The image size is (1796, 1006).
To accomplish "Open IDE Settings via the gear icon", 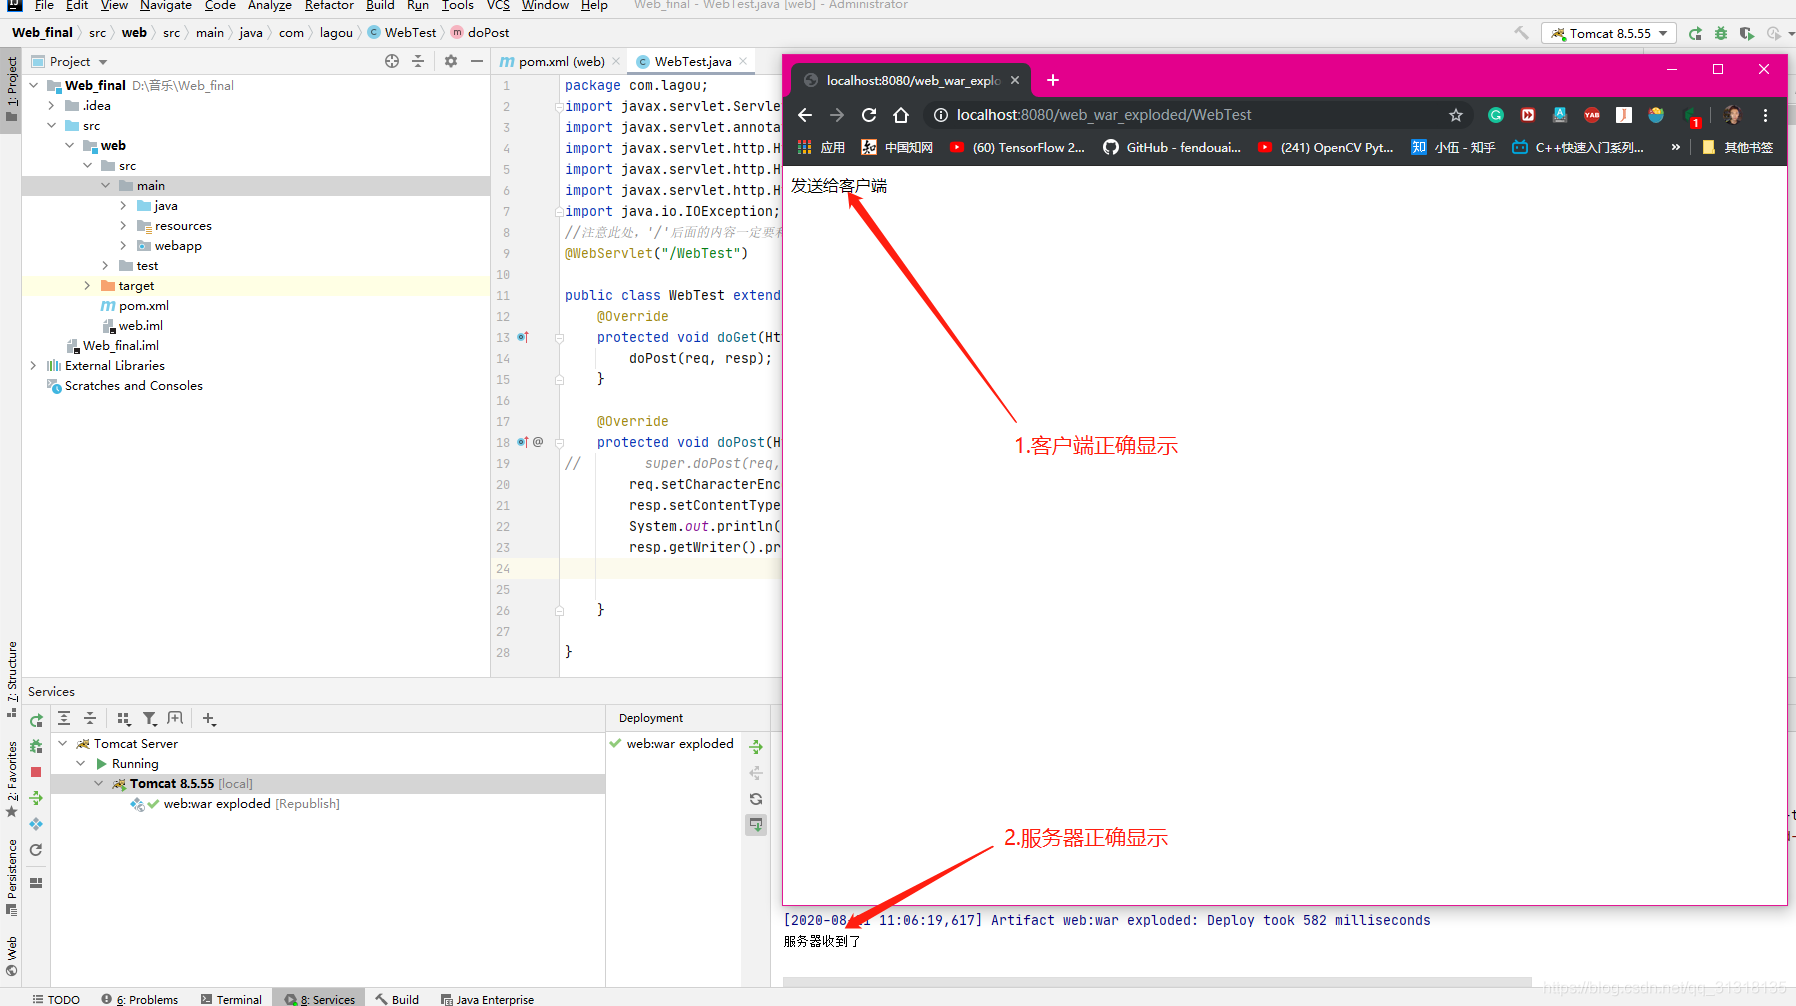I will tap(451, 61).
